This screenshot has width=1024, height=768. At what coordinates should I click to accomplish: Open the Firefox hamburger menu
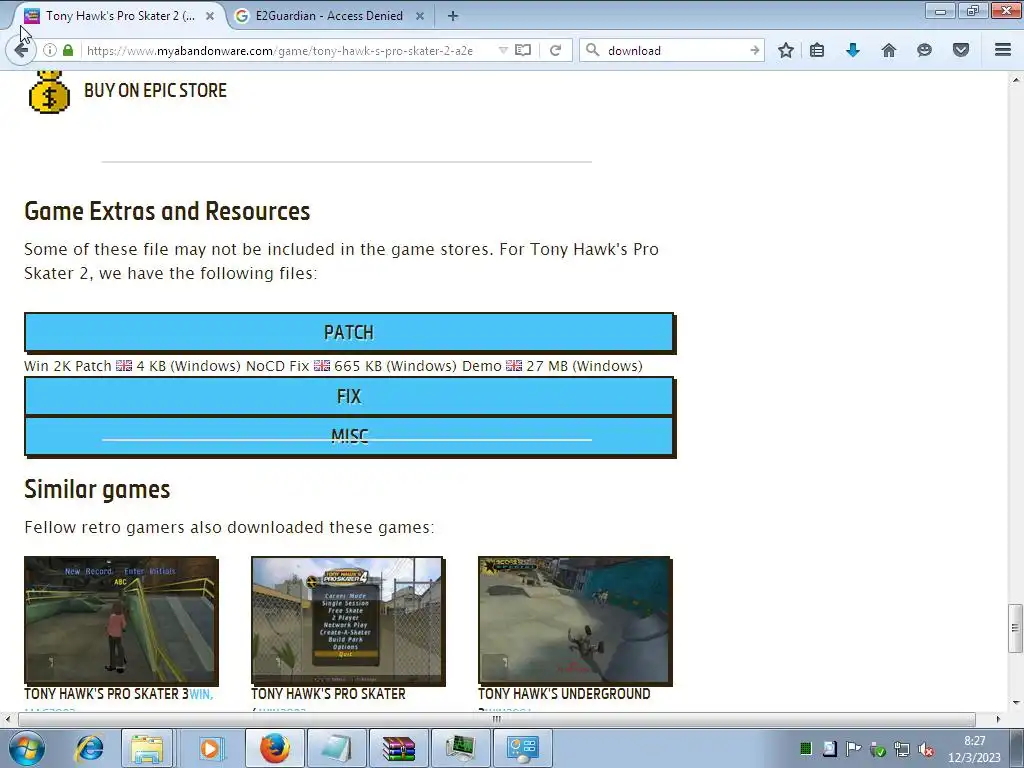coord(1003,50)
